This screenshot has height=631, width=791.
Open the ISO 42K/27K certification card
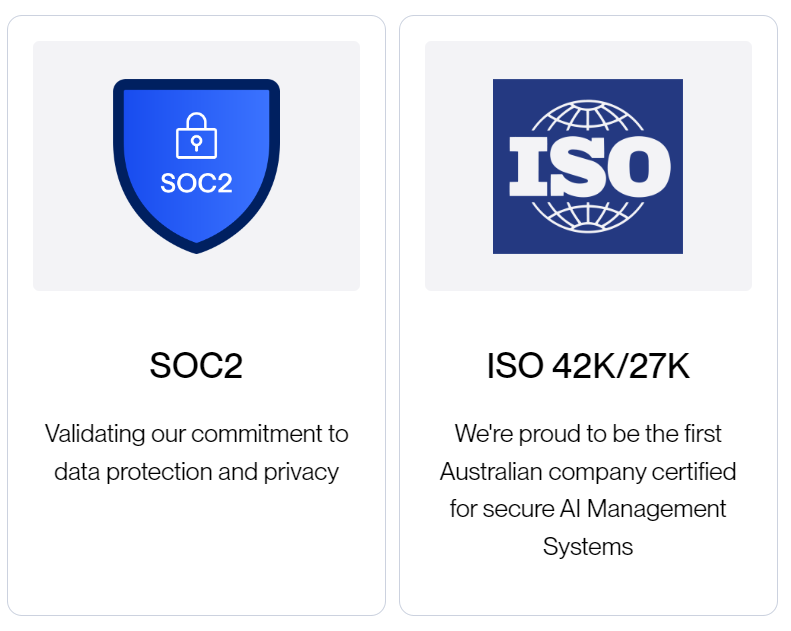588,315
